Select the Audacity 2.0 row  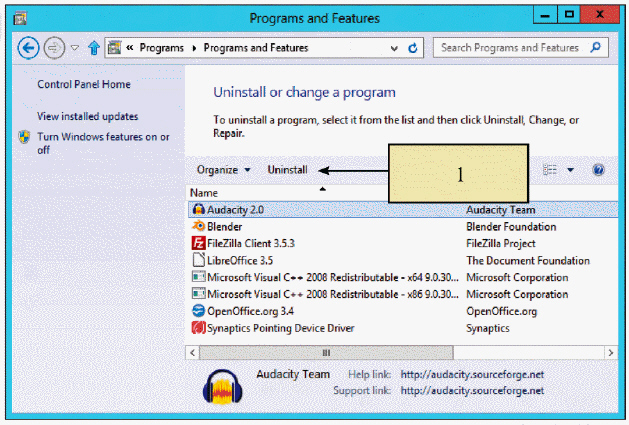(x=403, y=210)
